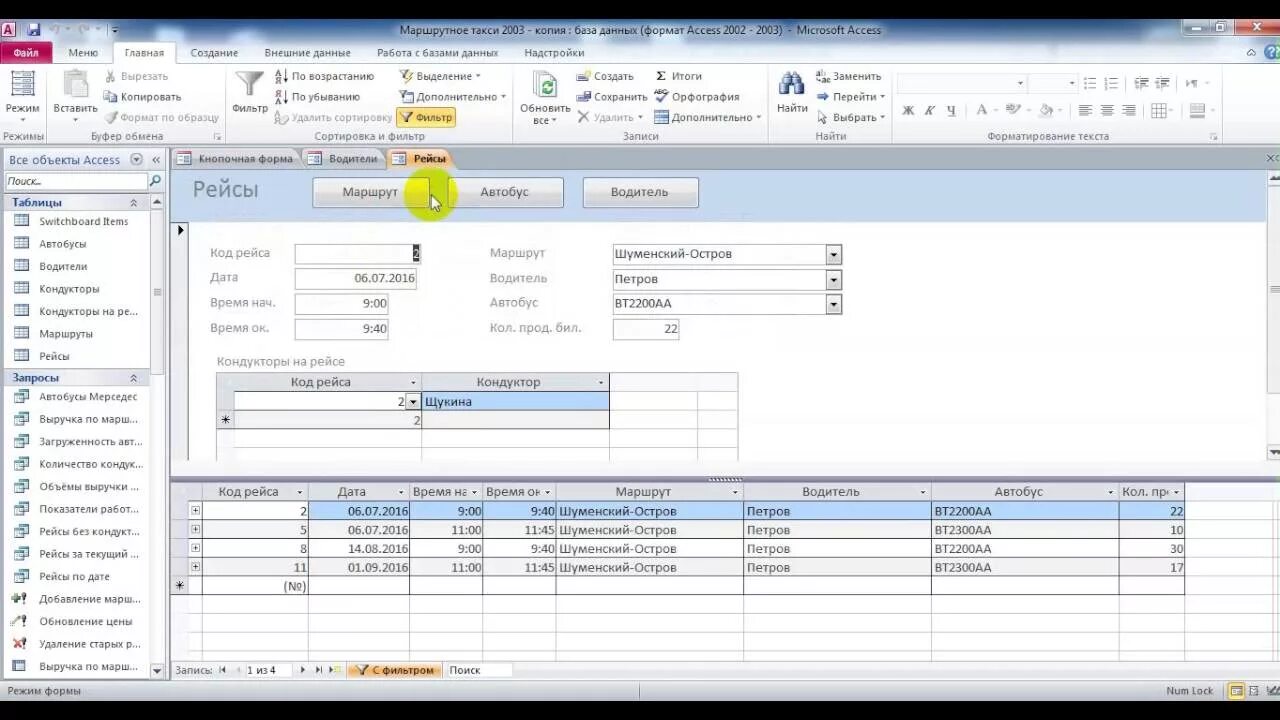Click the Автобус form button
Screen dimensions: 1280x720
[505, 192]
